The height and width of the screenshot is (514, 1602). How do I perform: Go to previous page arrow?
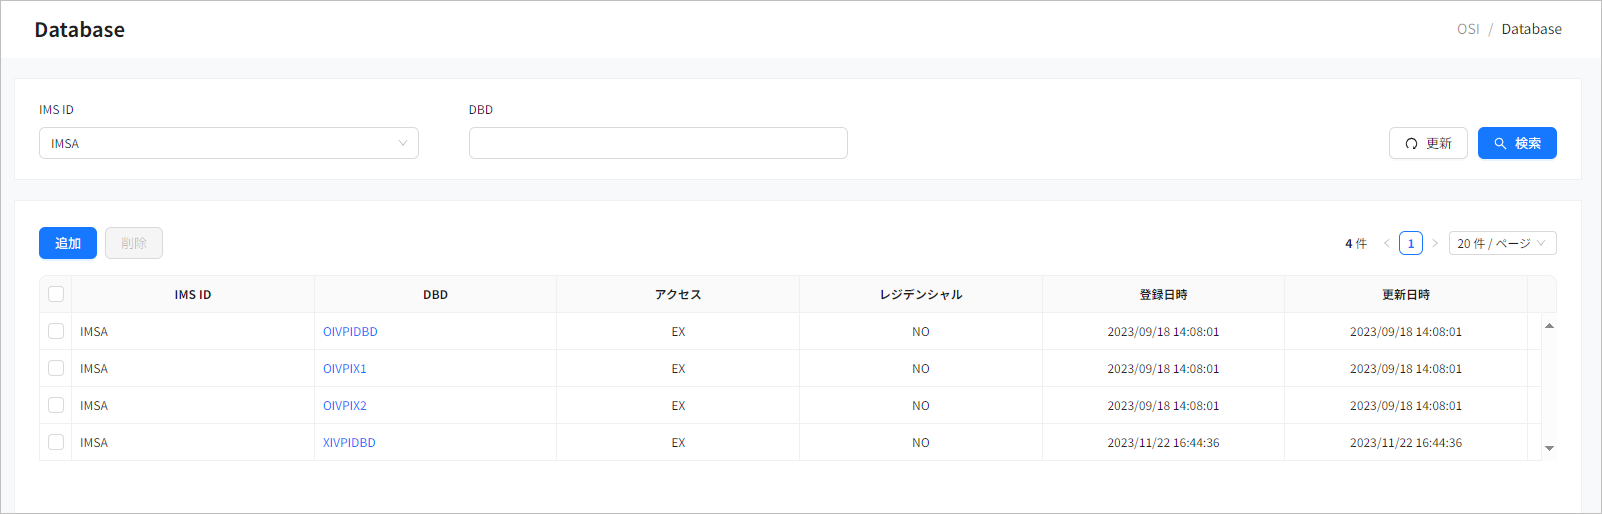pos(1387,243)
